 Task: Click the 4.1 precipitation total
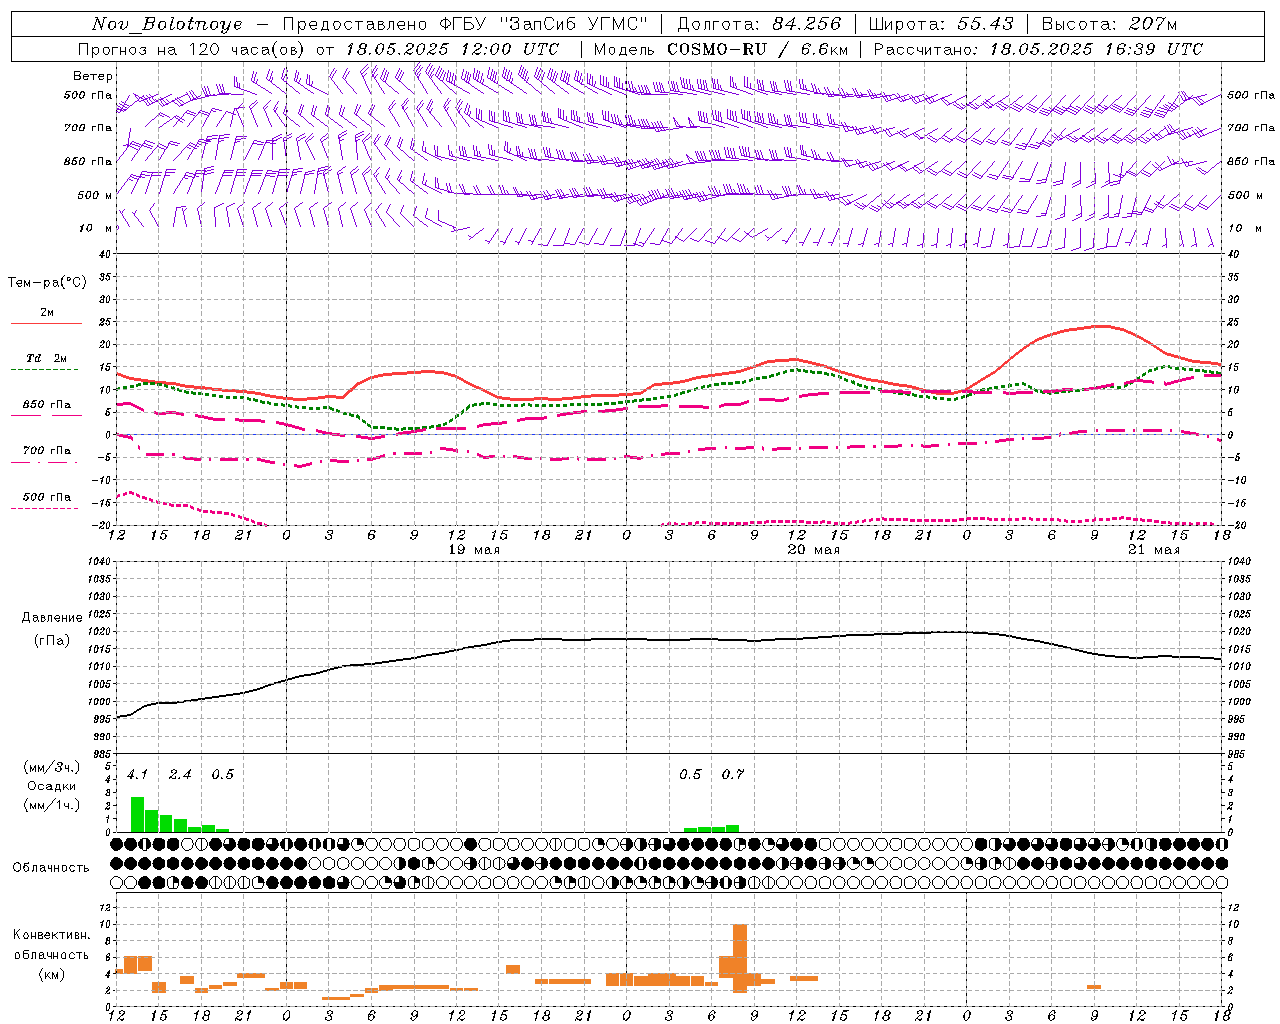138,775
